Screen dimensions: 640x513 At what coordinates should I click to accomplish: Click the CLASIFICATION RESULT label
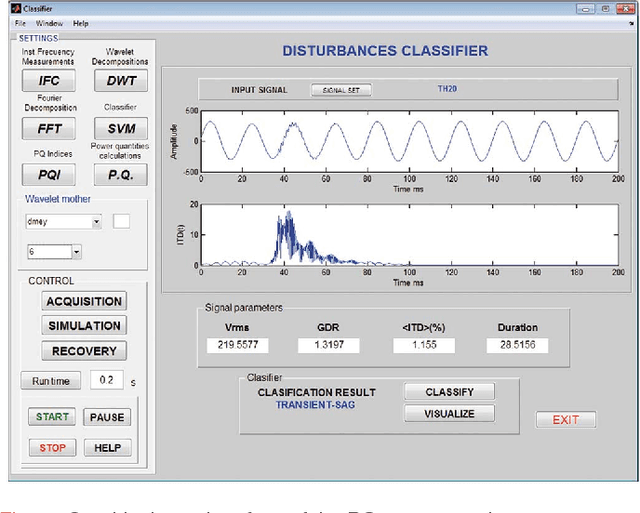(x=317, y=392)
